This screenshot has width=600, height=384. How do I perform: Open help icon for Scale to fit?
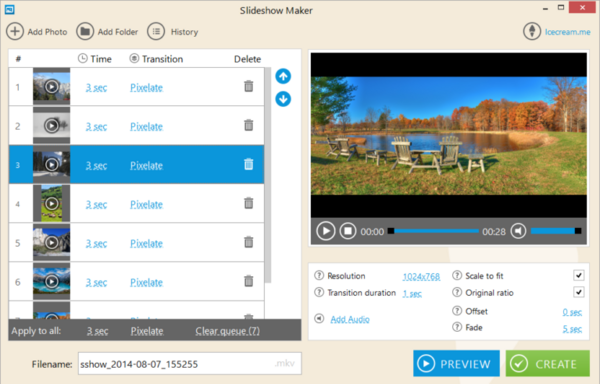[x=457, y=275]
